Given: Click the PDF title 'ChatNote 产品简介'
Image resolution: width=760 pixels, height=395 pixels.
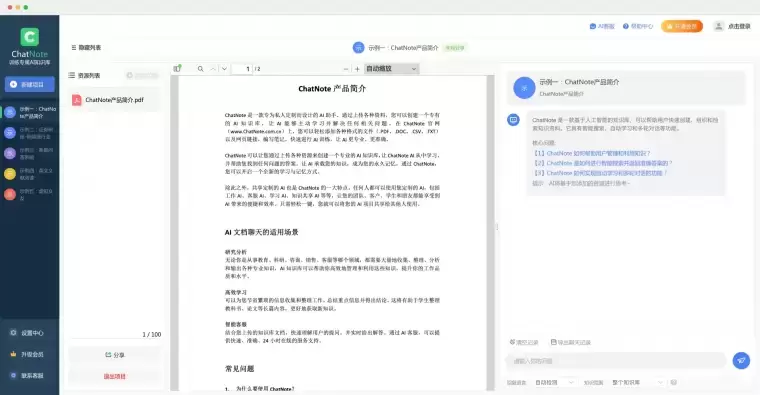Looking at the screenshot, I should tap(332, 89).
